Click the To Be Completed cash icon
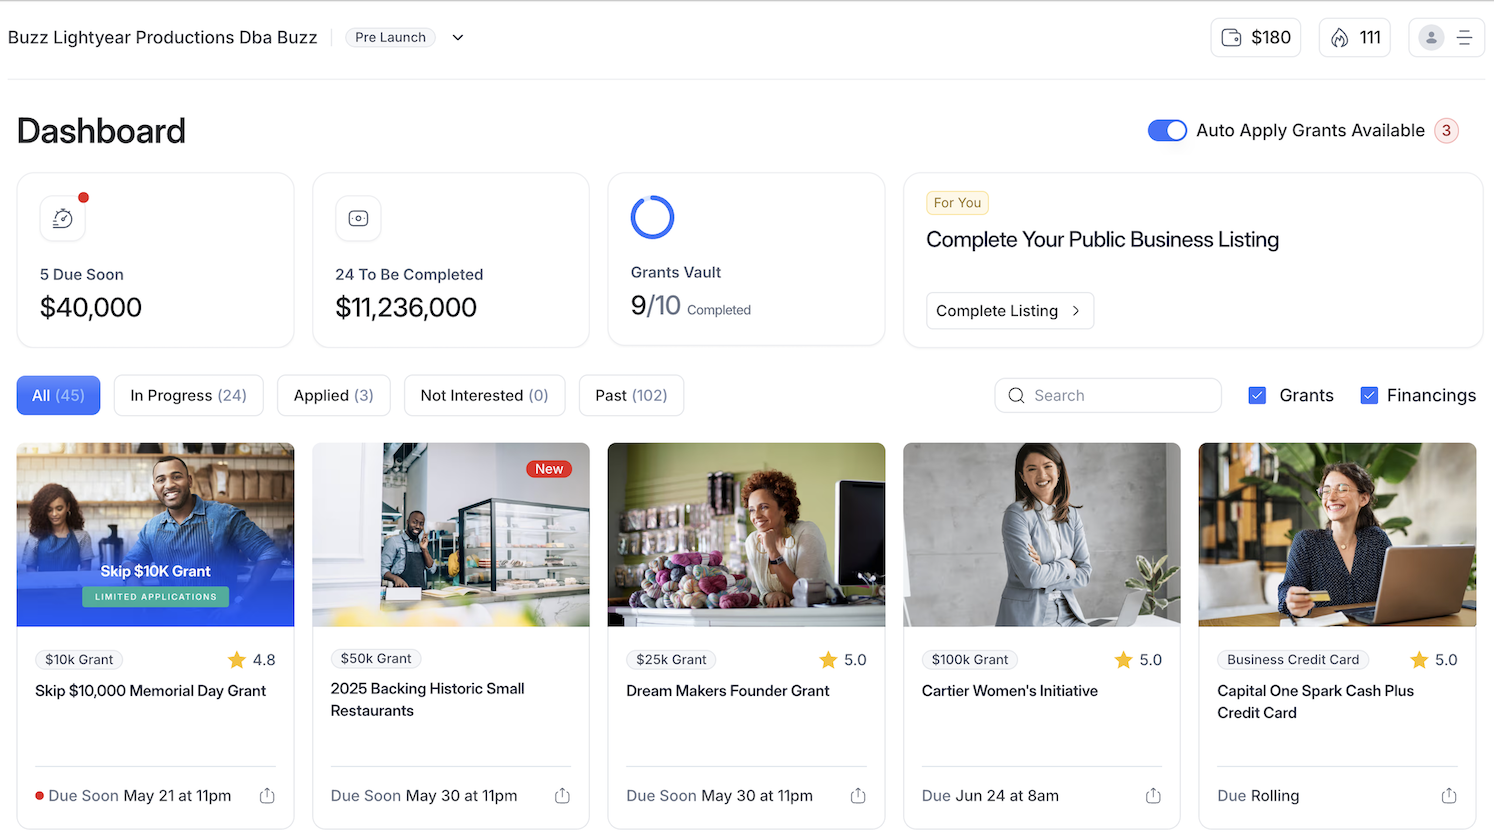 pyautogui.click(x=358, y=218)
